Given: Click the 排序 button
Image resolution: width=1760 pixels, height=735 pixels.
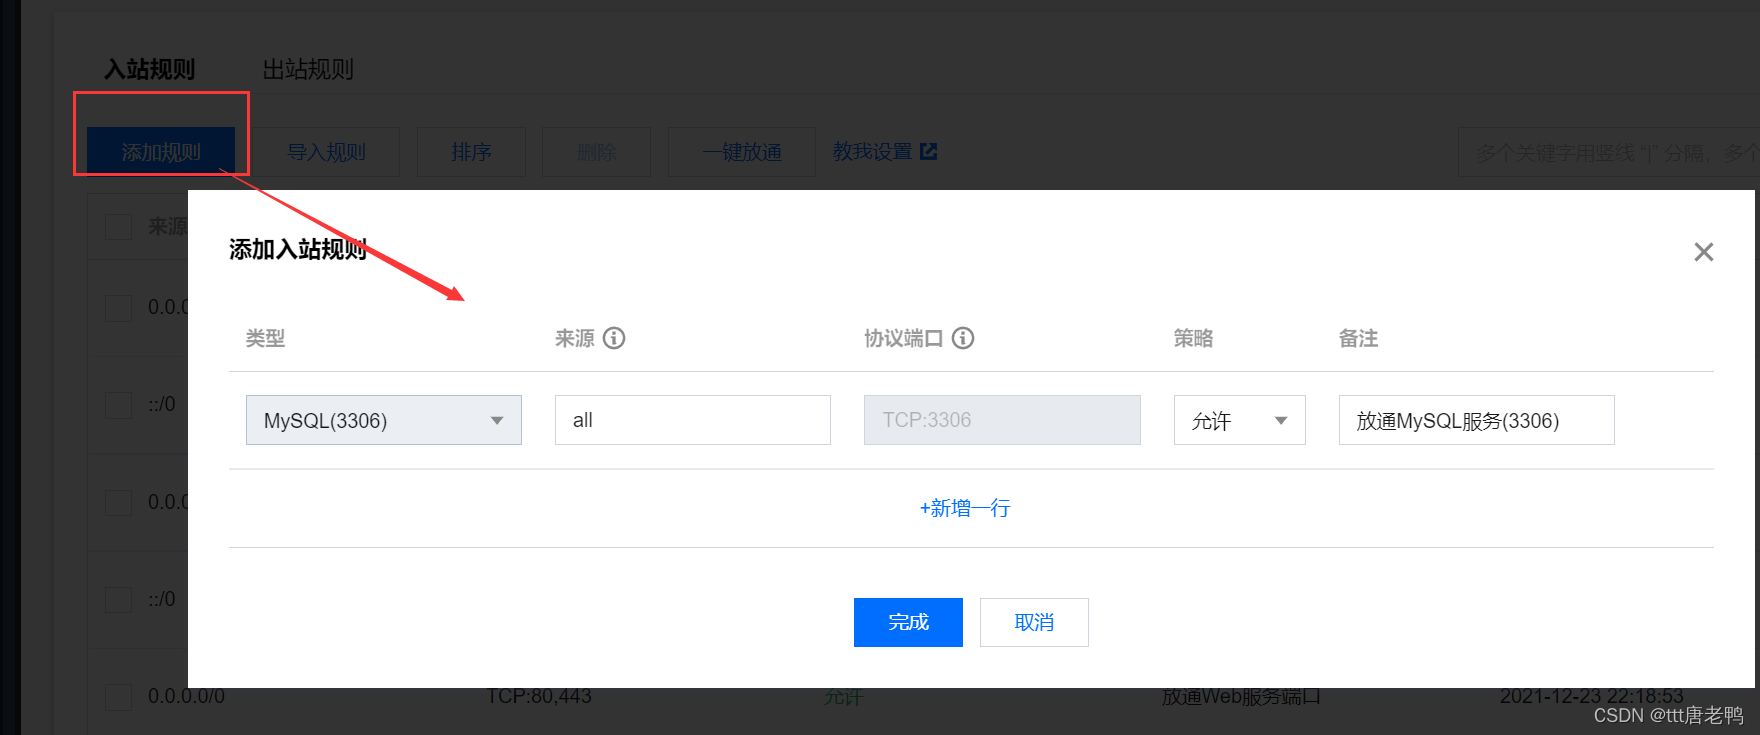Looking at the screenshot, I should click(471, 152).
